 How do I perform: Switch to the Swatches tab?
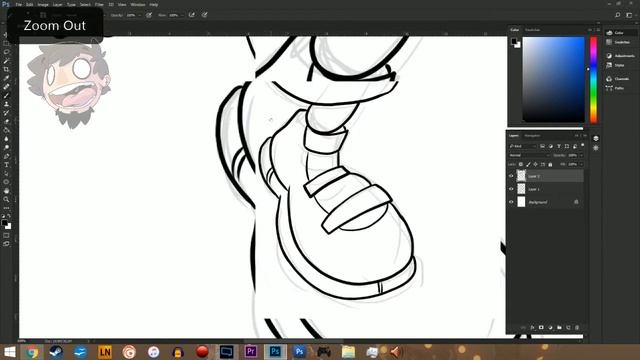point(532,30)
